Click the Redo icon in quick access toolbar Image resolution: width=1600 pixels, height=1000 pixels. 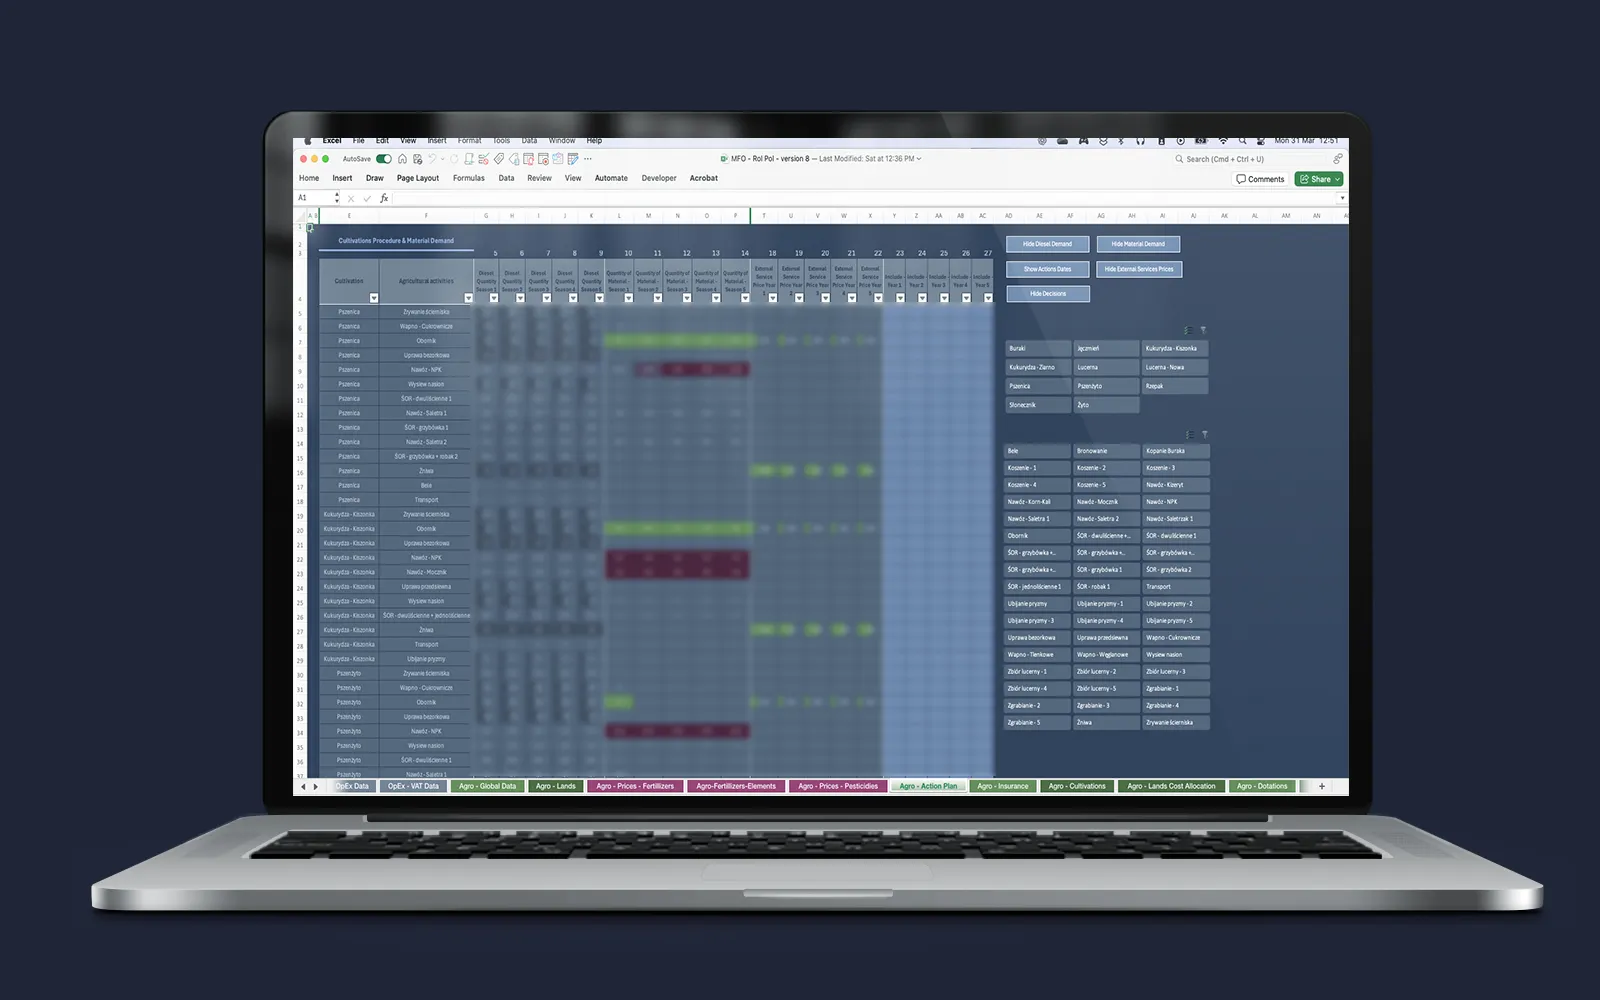455,159
